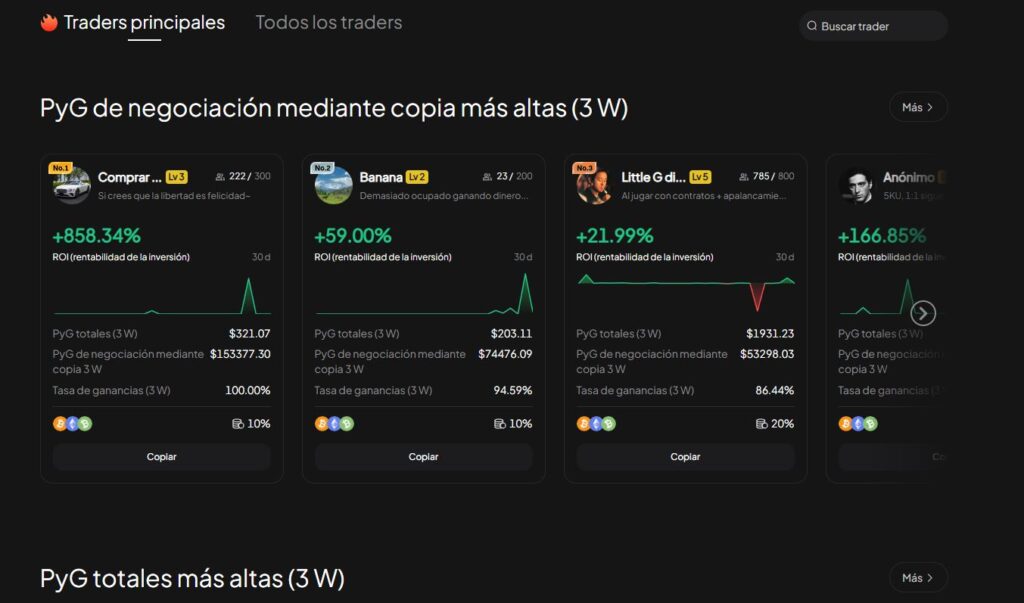Expand Más for PyG de negociación section
This screenshot has width=1024, height=603.
(918, 107)
